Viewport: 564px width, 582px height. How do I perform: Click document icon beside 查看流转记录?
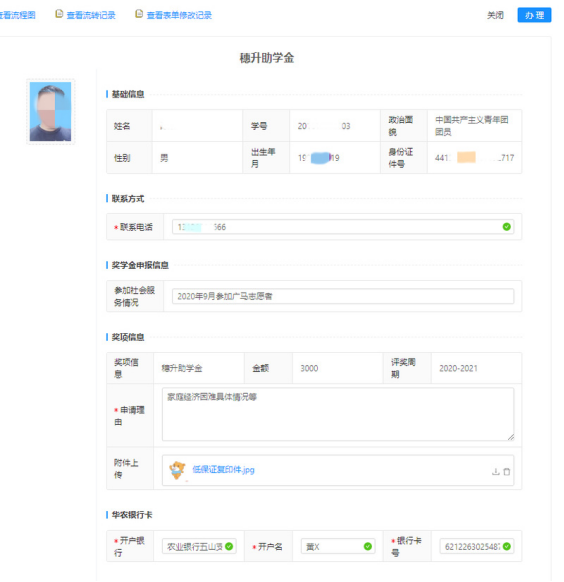click(59, 14)
